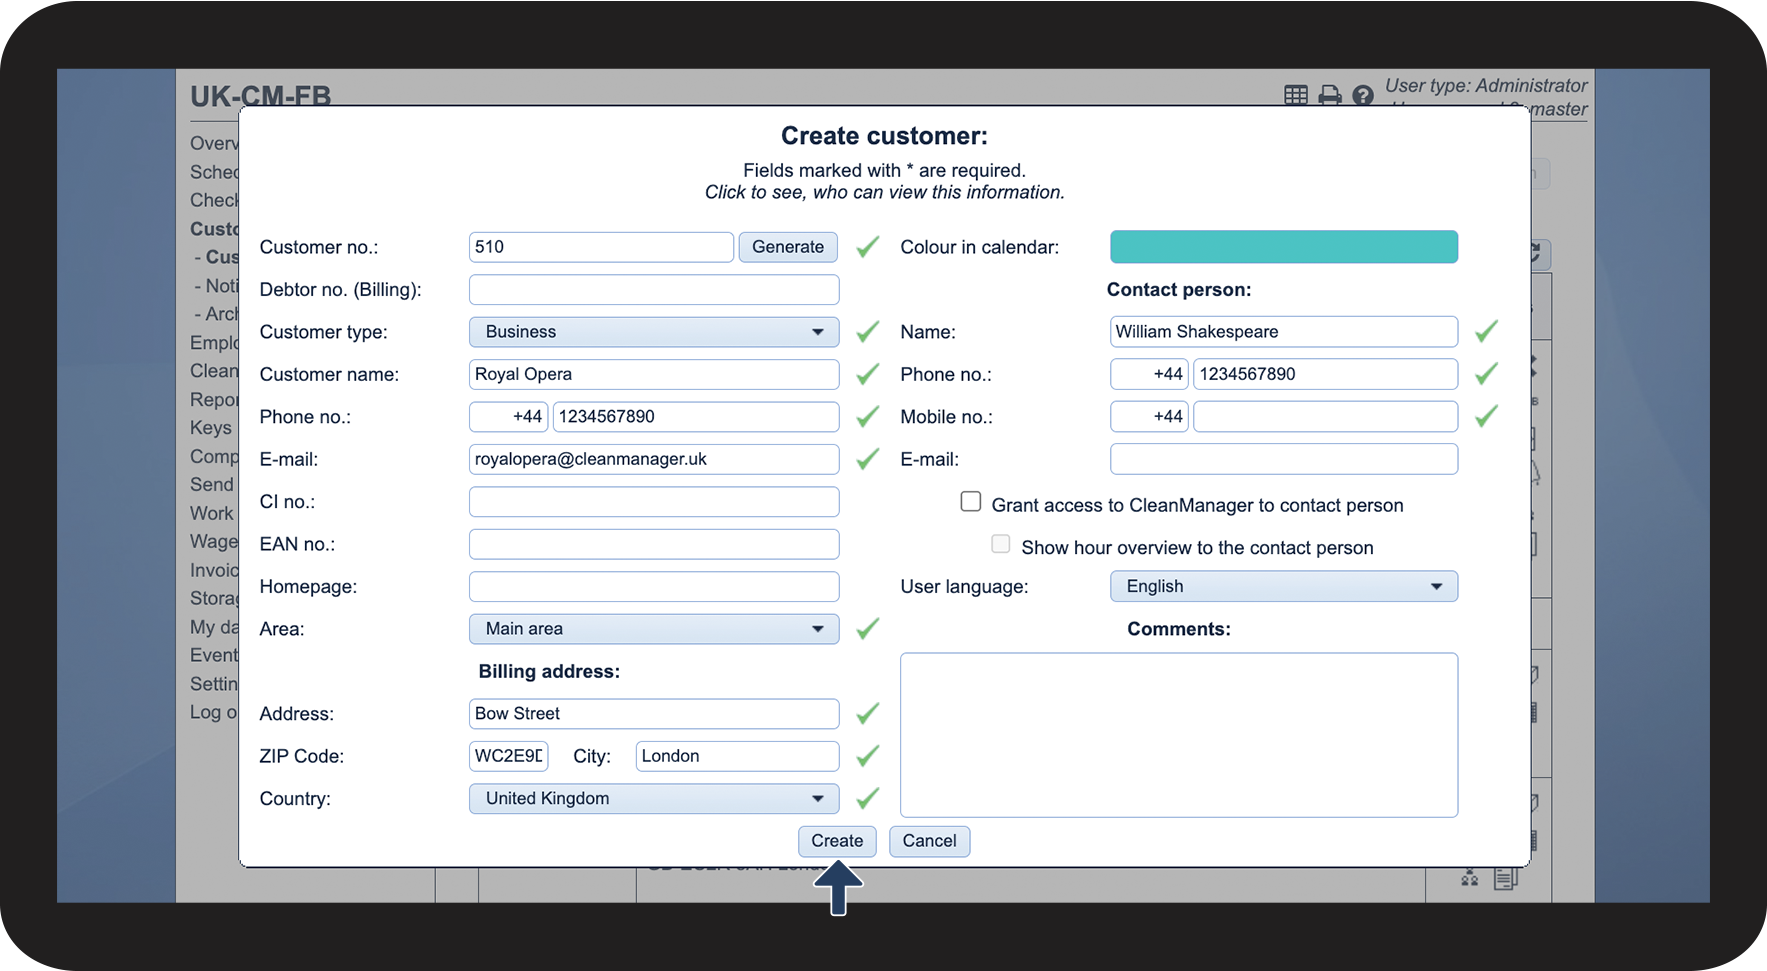
Task: Open Work in the sidebar menu
Action: pos(212,513)
